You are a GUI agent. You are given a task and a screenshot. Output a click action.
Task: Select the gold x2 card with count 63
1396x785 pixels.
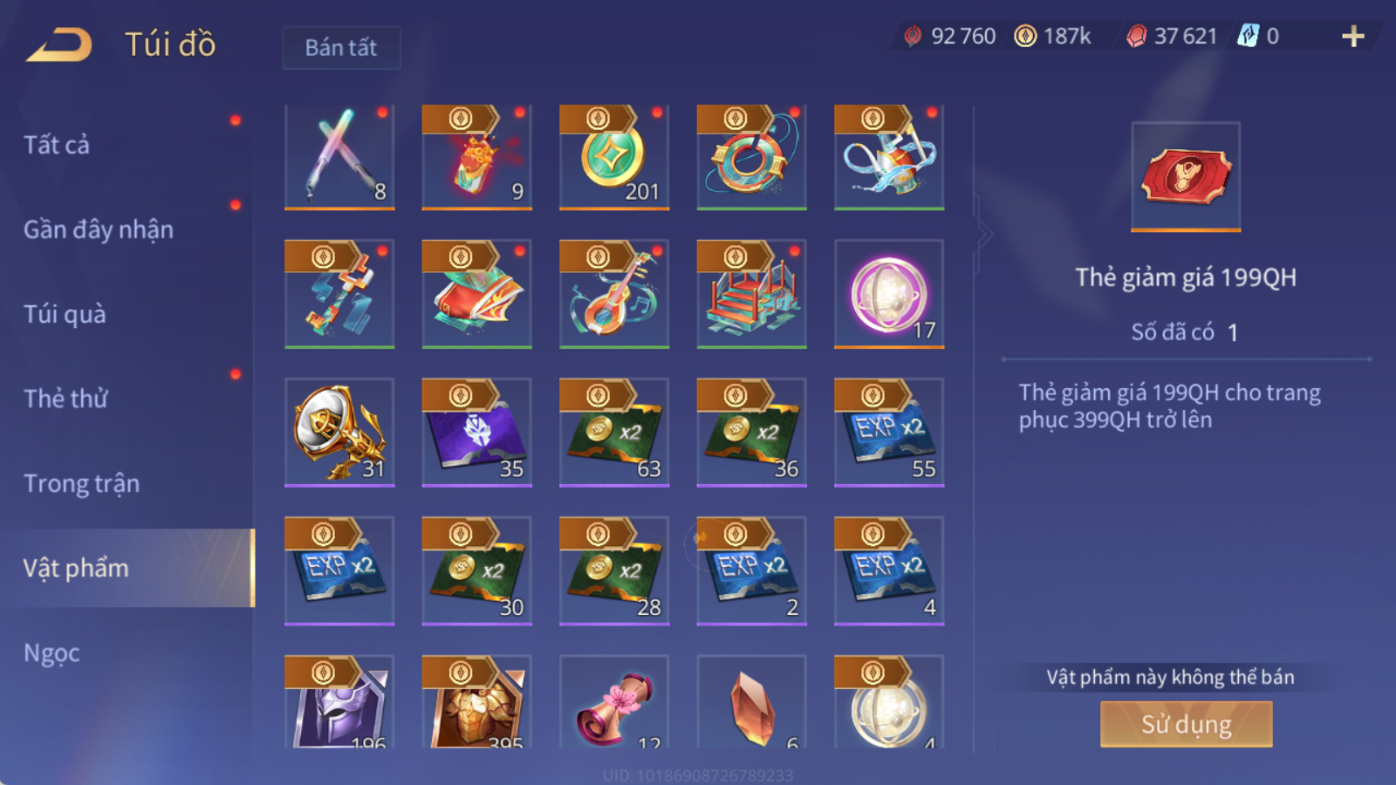click(x=614, y=432)
